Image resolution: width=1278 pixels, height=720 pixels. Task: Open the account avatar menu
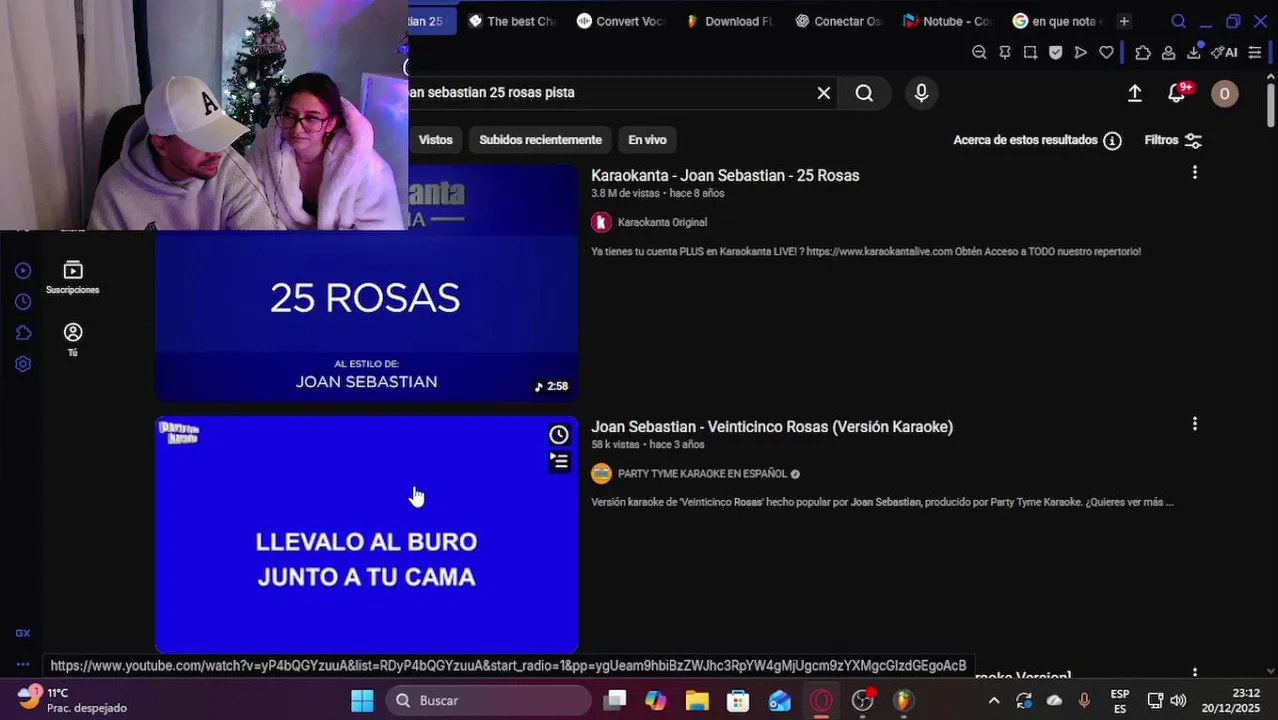pos(1225,93)
